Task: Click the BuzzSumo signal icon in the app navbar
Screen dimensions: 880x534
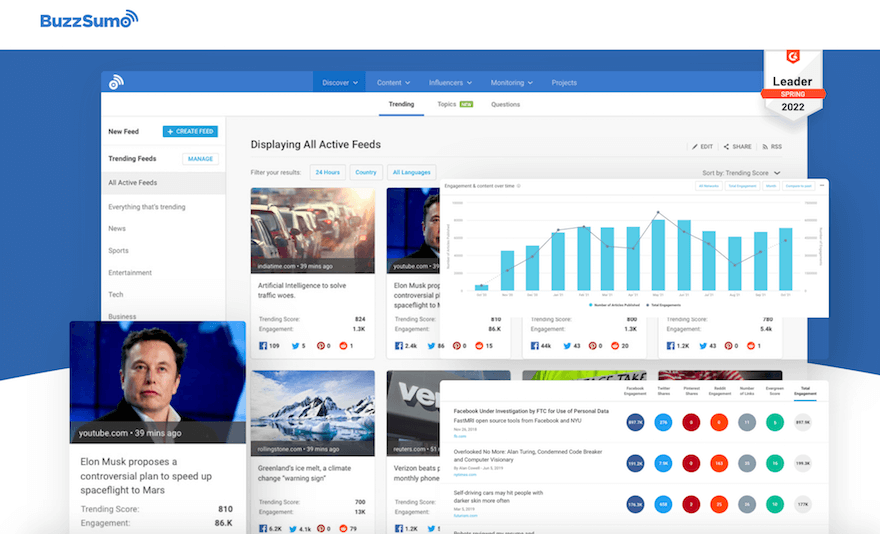Action: click(x=116, y=82)
